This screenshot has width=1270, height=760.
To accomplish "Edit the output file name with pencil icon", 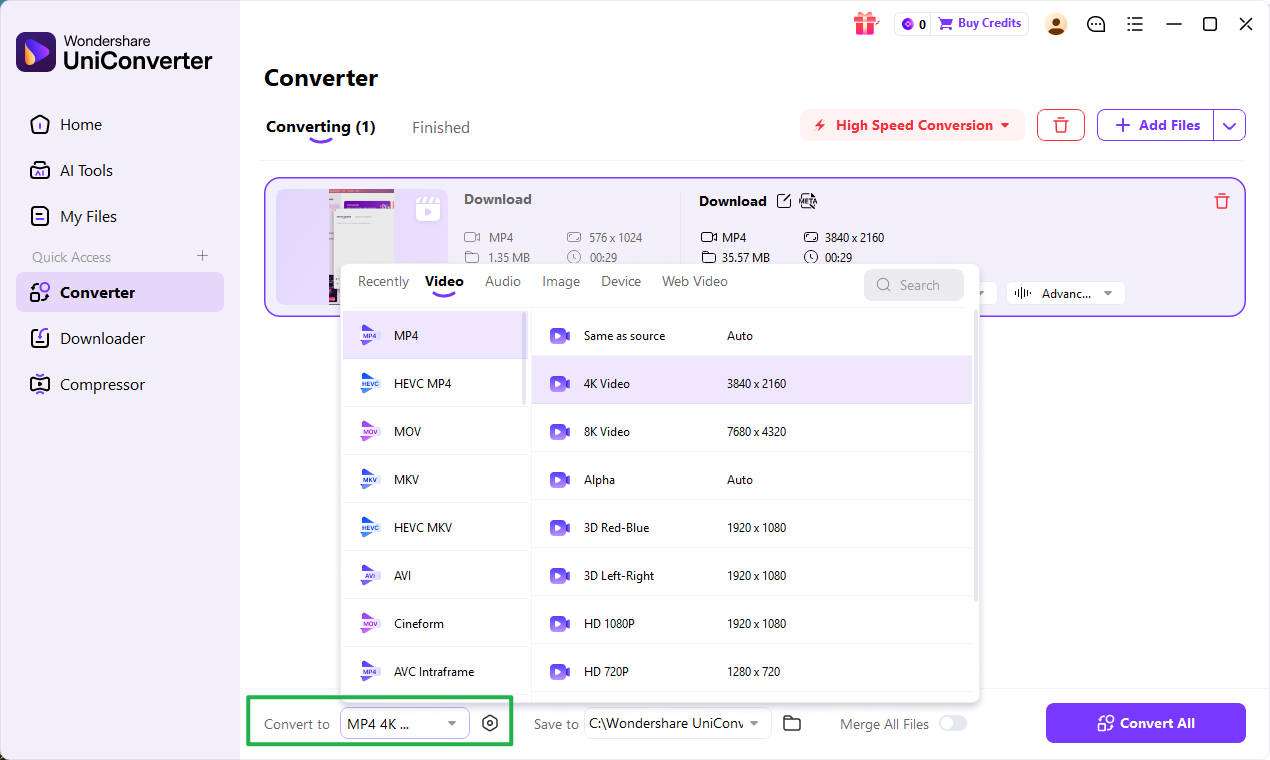I will pyautogui.click(x=784, y=201).
